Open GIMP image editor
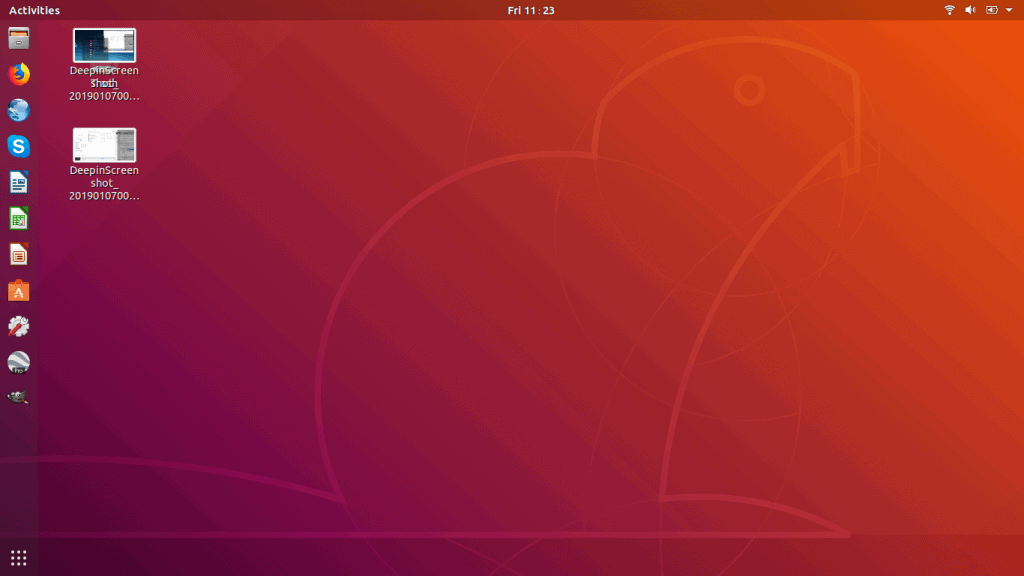This screenshot has width=1024, height=576. [18, 397]
